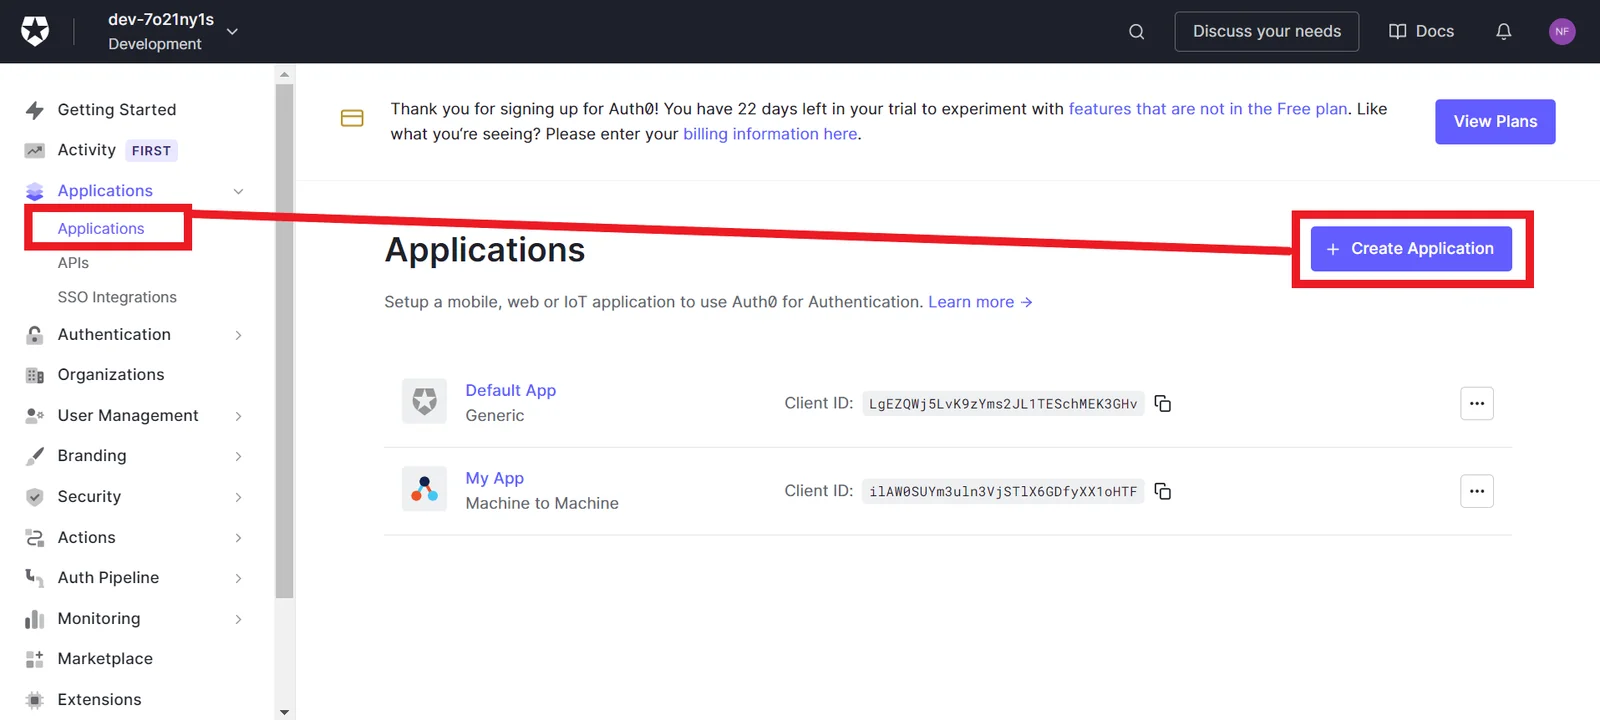Click the Getting Started lightning icon
The height and width of the screenshot is (720, 1600).
coord(35,110)
